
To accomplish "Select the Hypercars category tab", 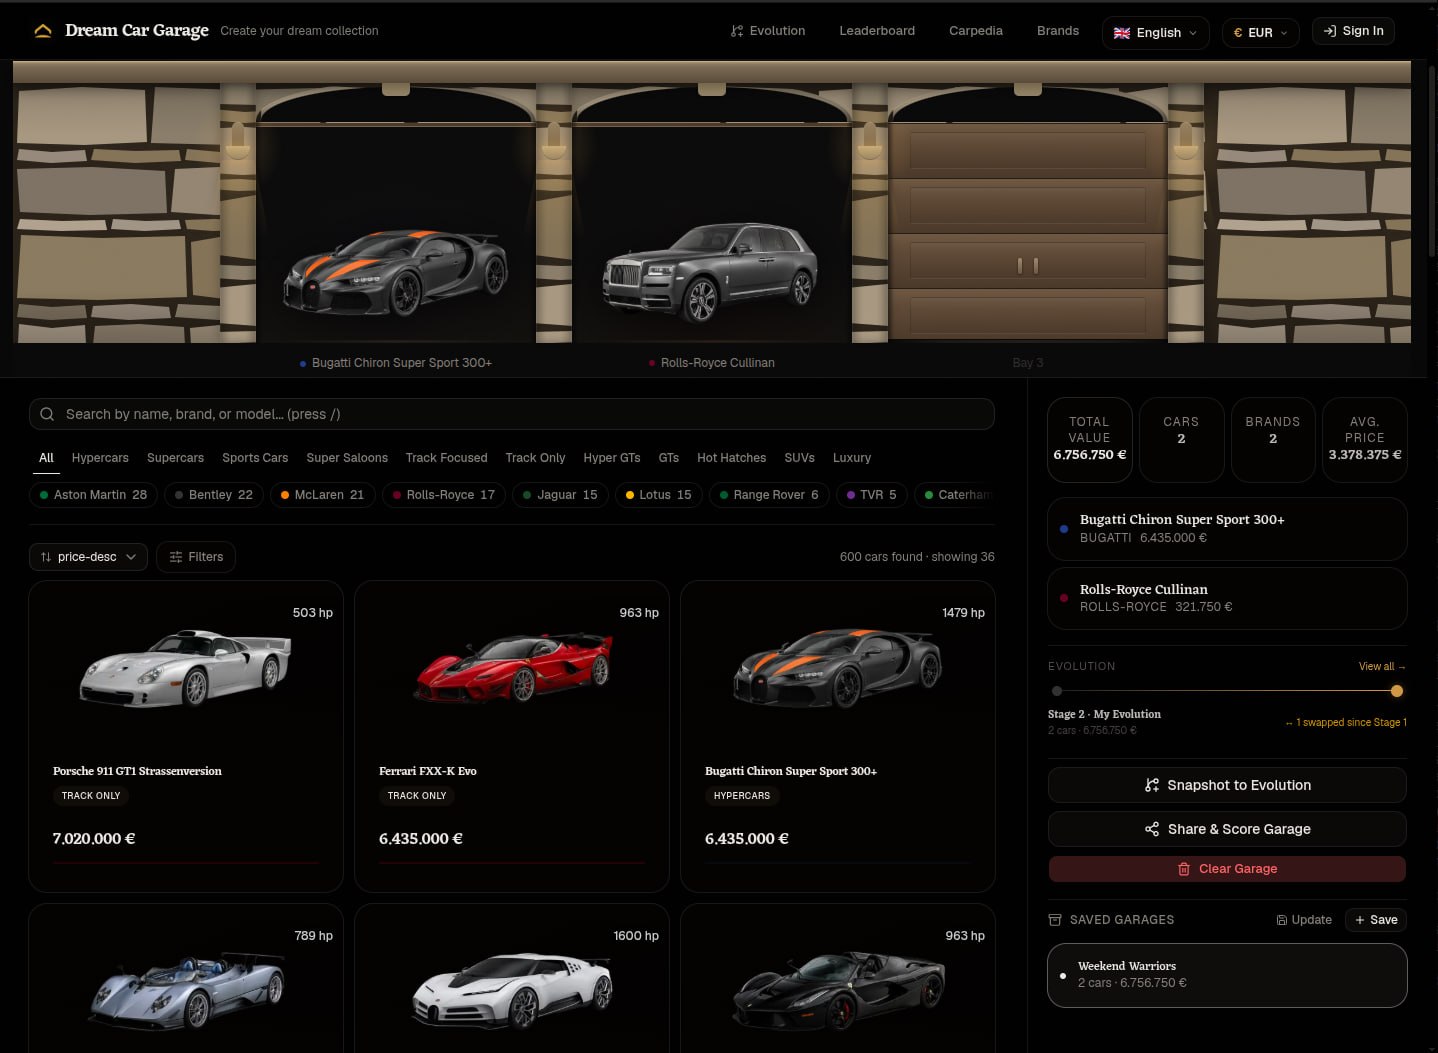I will [x=100, y=458].
